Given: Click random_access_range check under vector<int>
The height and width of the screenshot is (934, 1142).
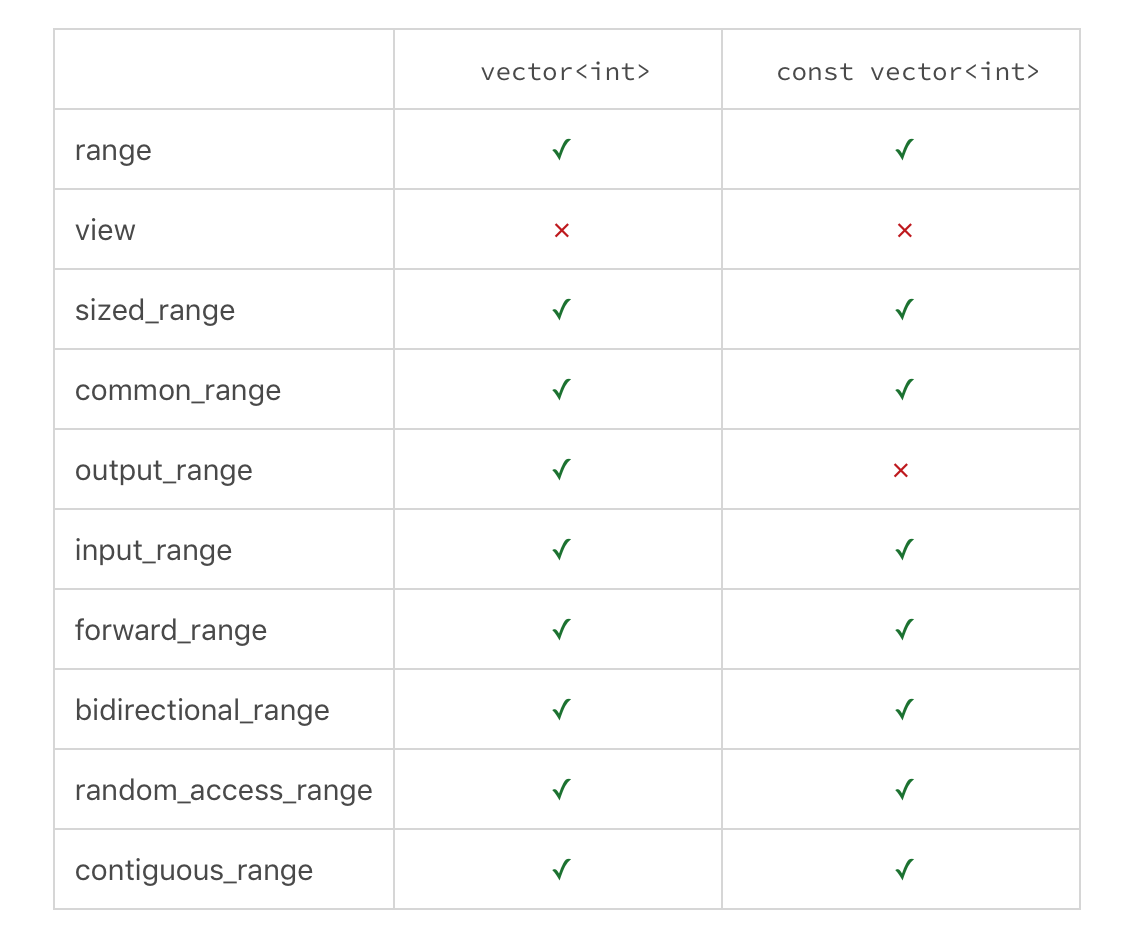Looking at the screenshot, I should point(561,790).
